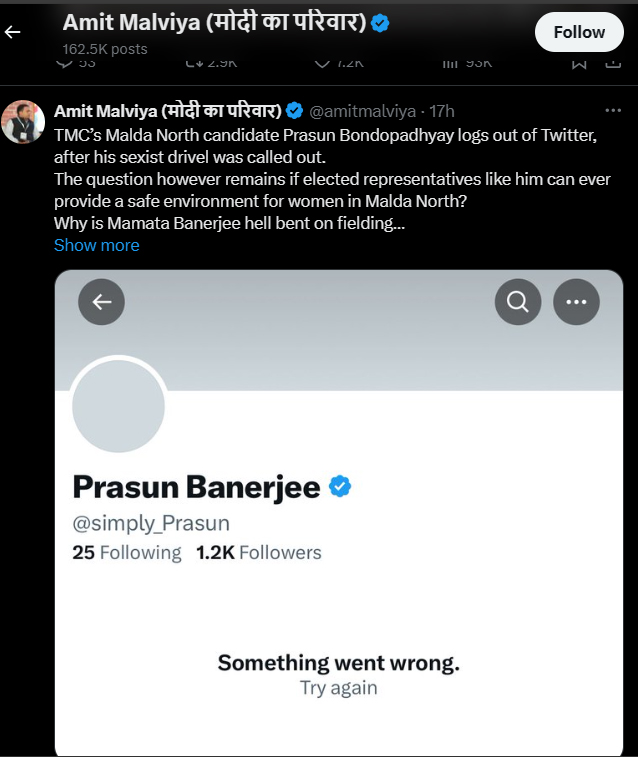Click the search icon in embedded profile
The image size is (638, 757).
click(518, 301)
